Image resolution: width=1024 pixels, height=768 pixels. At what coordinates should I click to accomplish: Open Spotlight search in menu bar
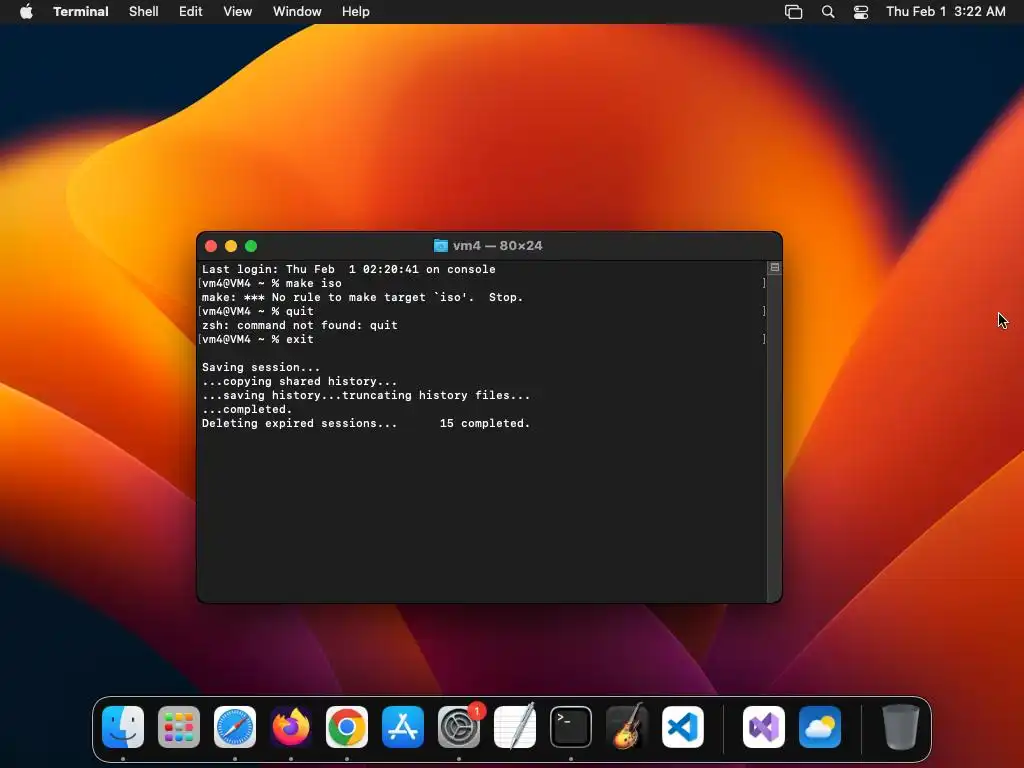[x=827, y=12]
